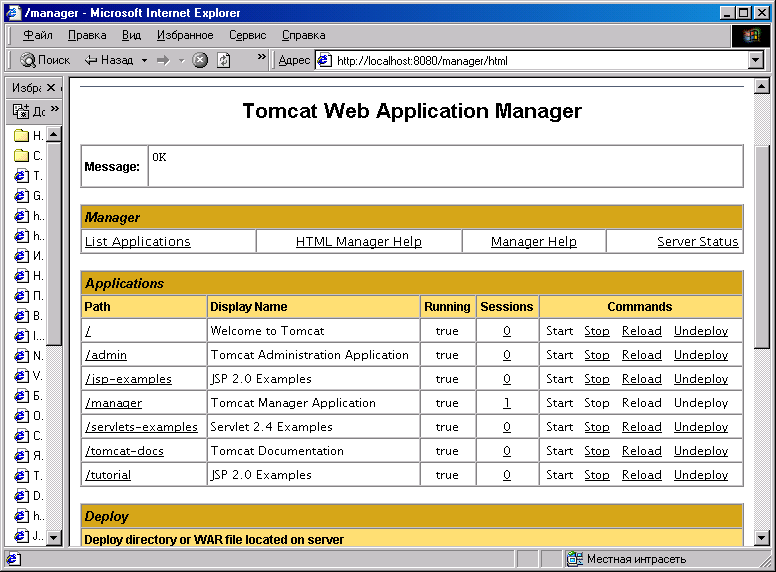Click favorites list scroll up arrow

point(54,135)
